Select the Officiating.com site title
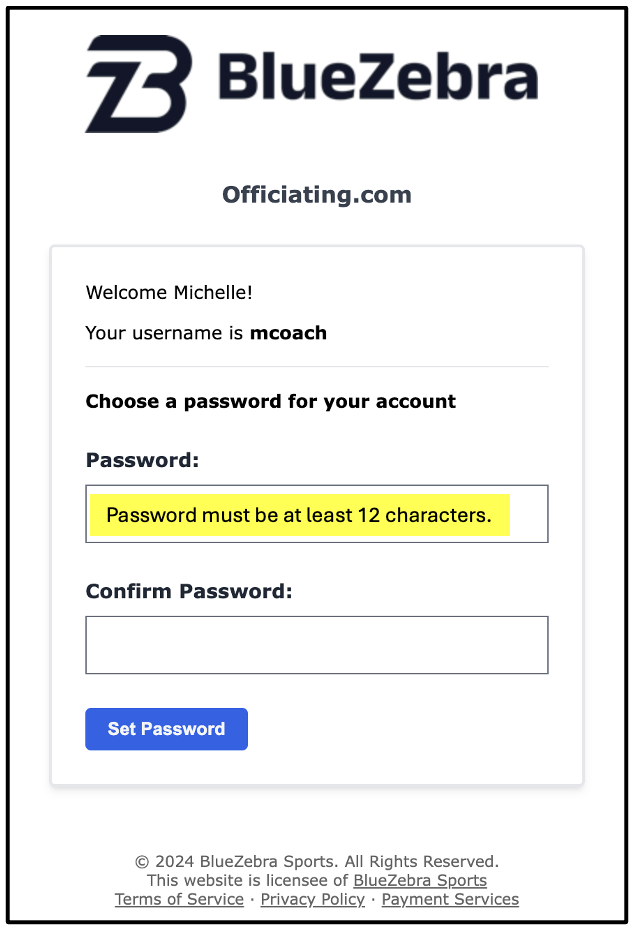 (317, 194)
